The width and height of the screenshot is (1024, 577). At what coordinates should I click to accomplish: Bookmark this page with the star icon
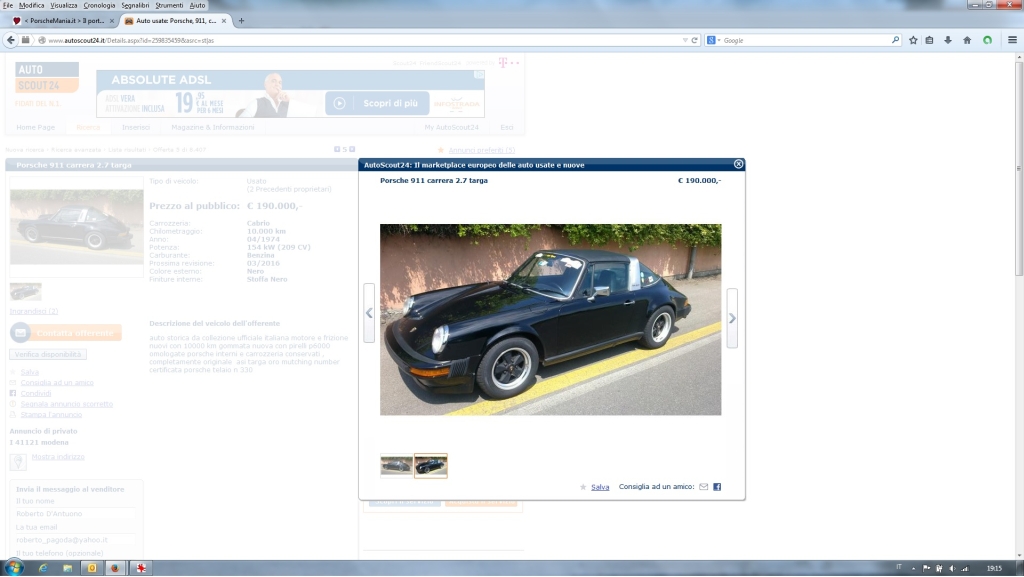913,40
